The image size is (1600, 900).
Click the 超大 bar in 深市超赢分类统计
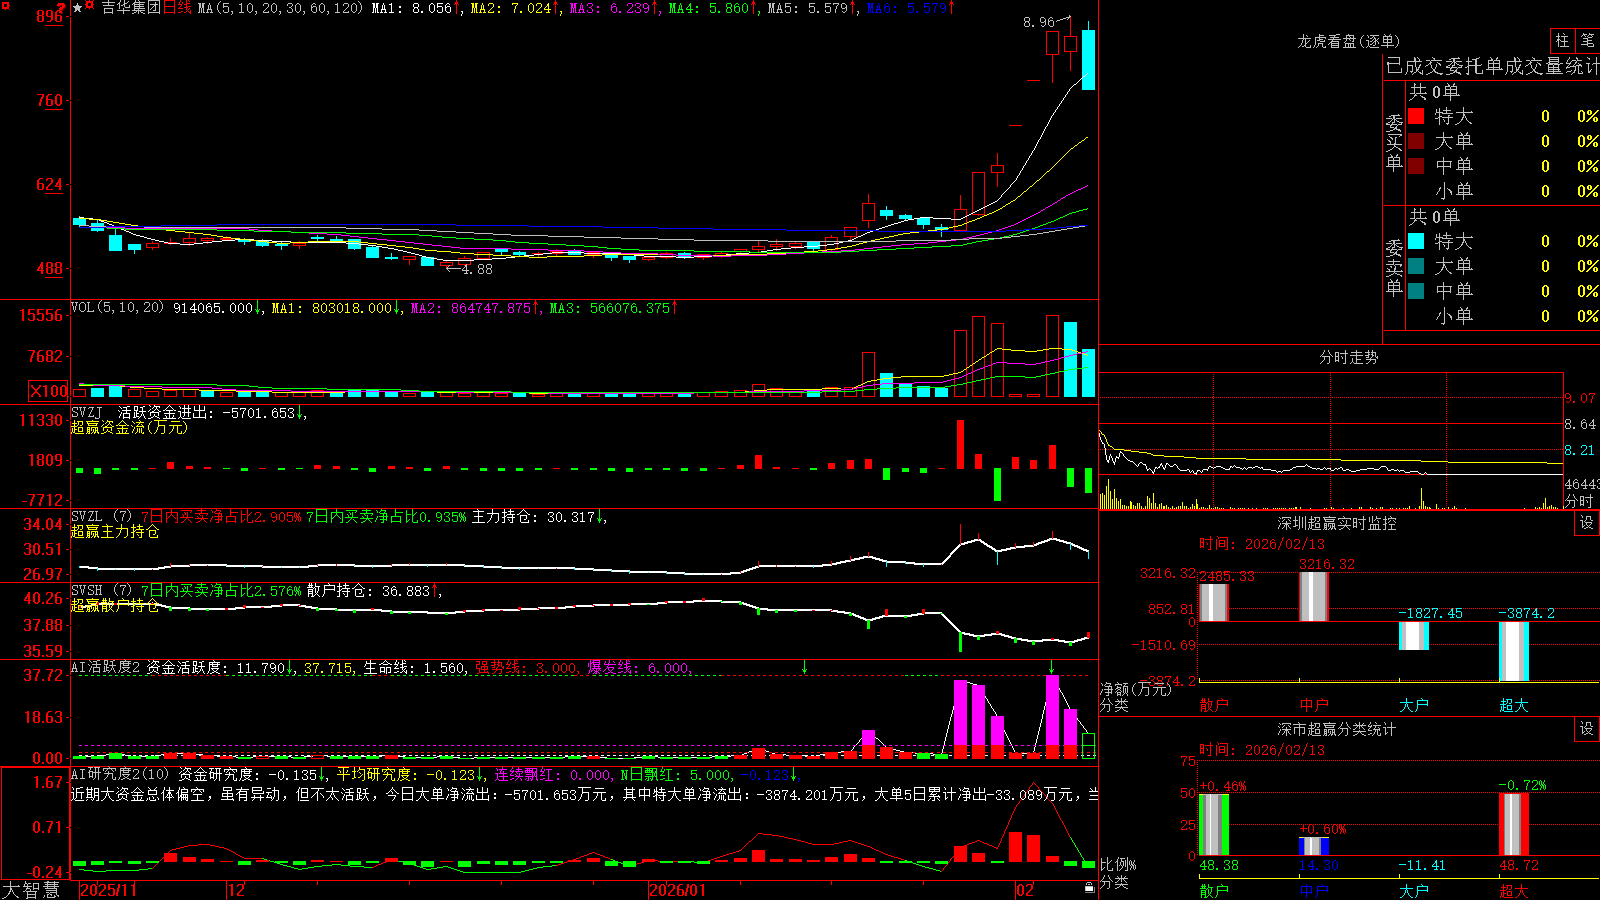click(1514, 825)
